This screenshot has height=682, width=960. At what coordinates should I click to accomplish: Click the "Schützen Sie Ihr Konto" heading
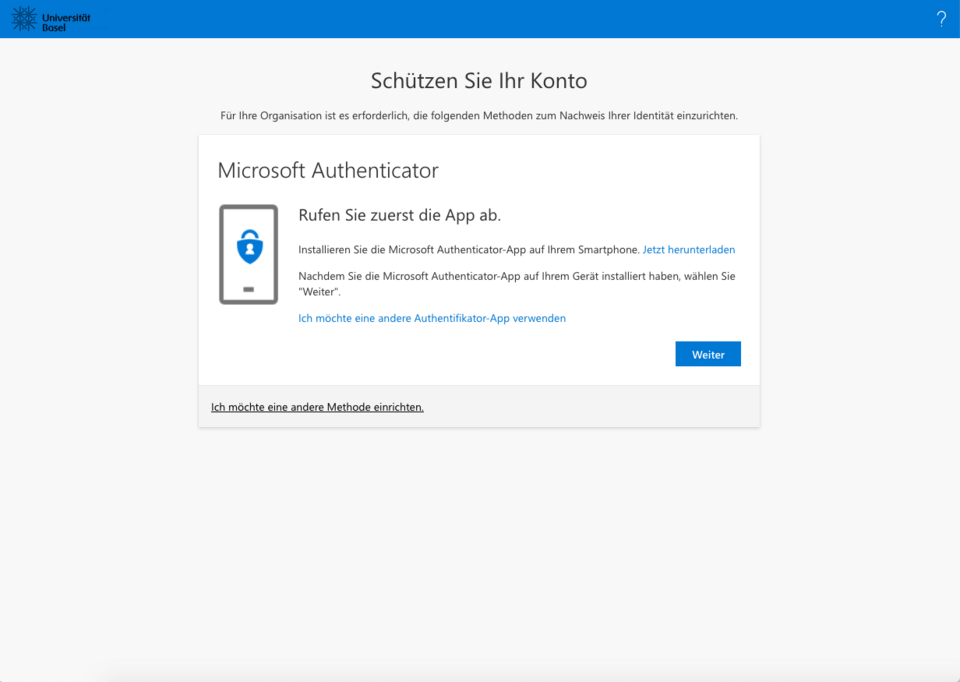479,81
